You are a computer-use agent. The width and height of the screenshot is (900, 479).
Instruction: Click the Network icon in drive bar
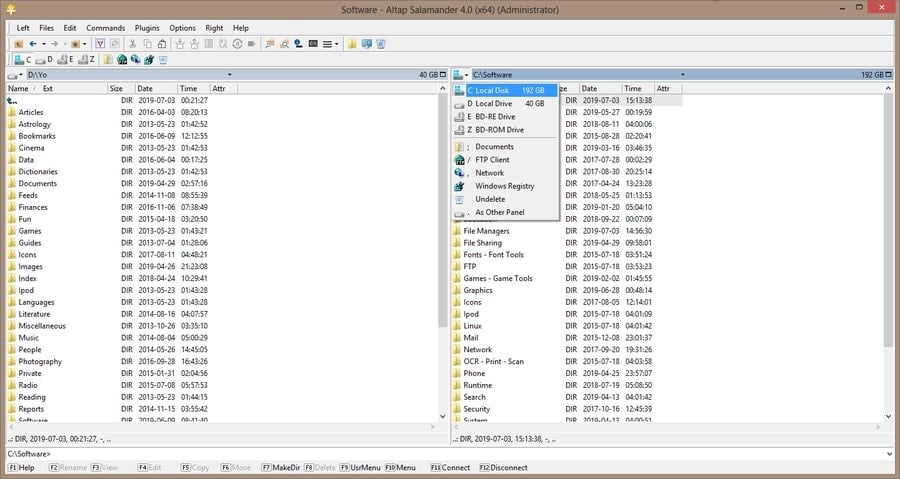(x=135, y=60)
